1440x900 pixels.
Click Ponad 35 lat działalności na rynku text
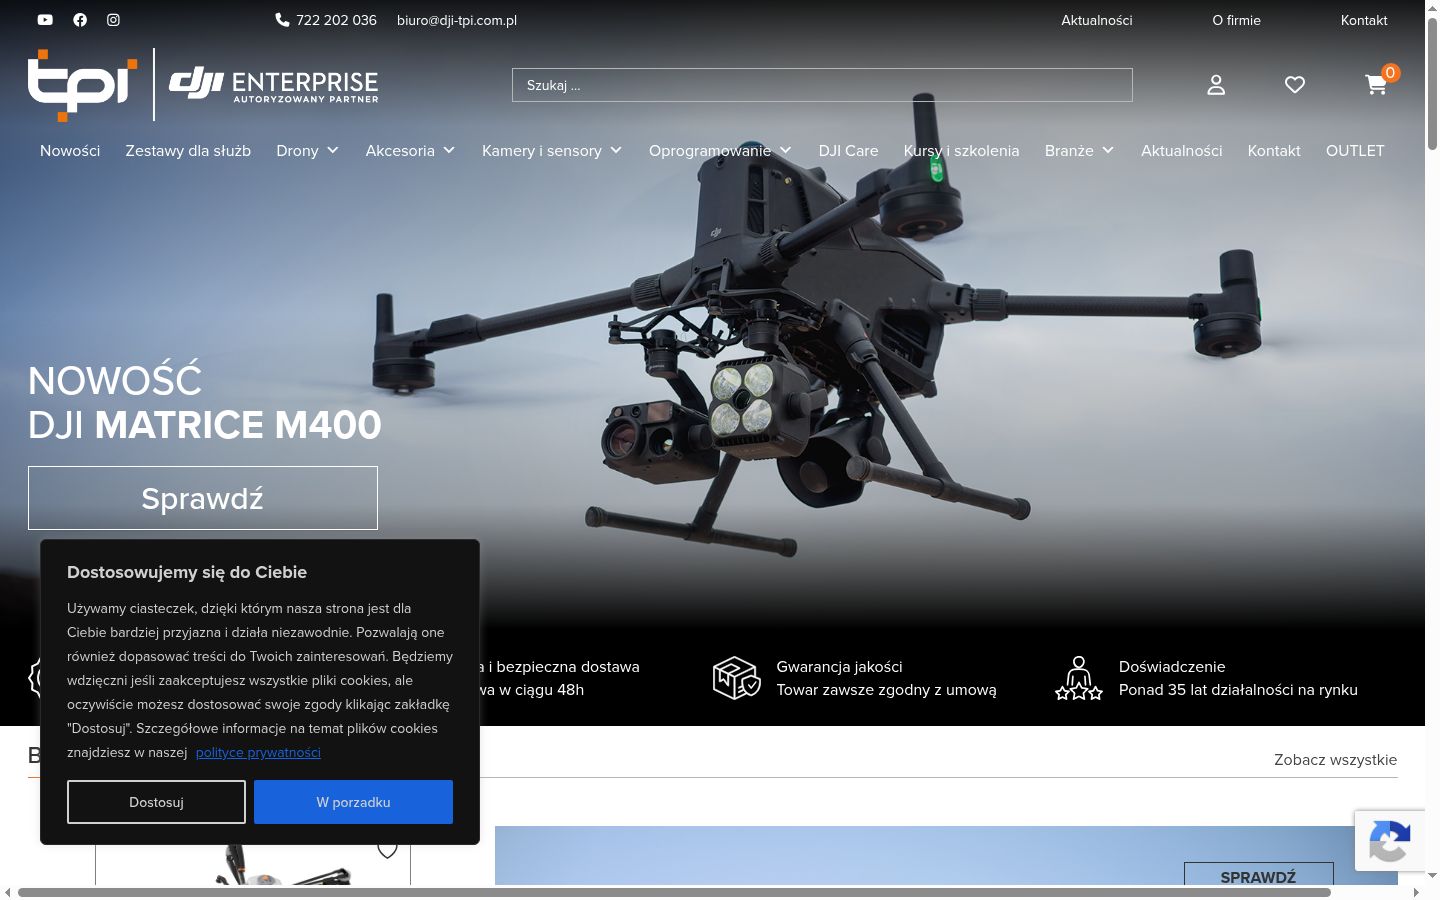pyautogui.click(x=1238, y=690)
